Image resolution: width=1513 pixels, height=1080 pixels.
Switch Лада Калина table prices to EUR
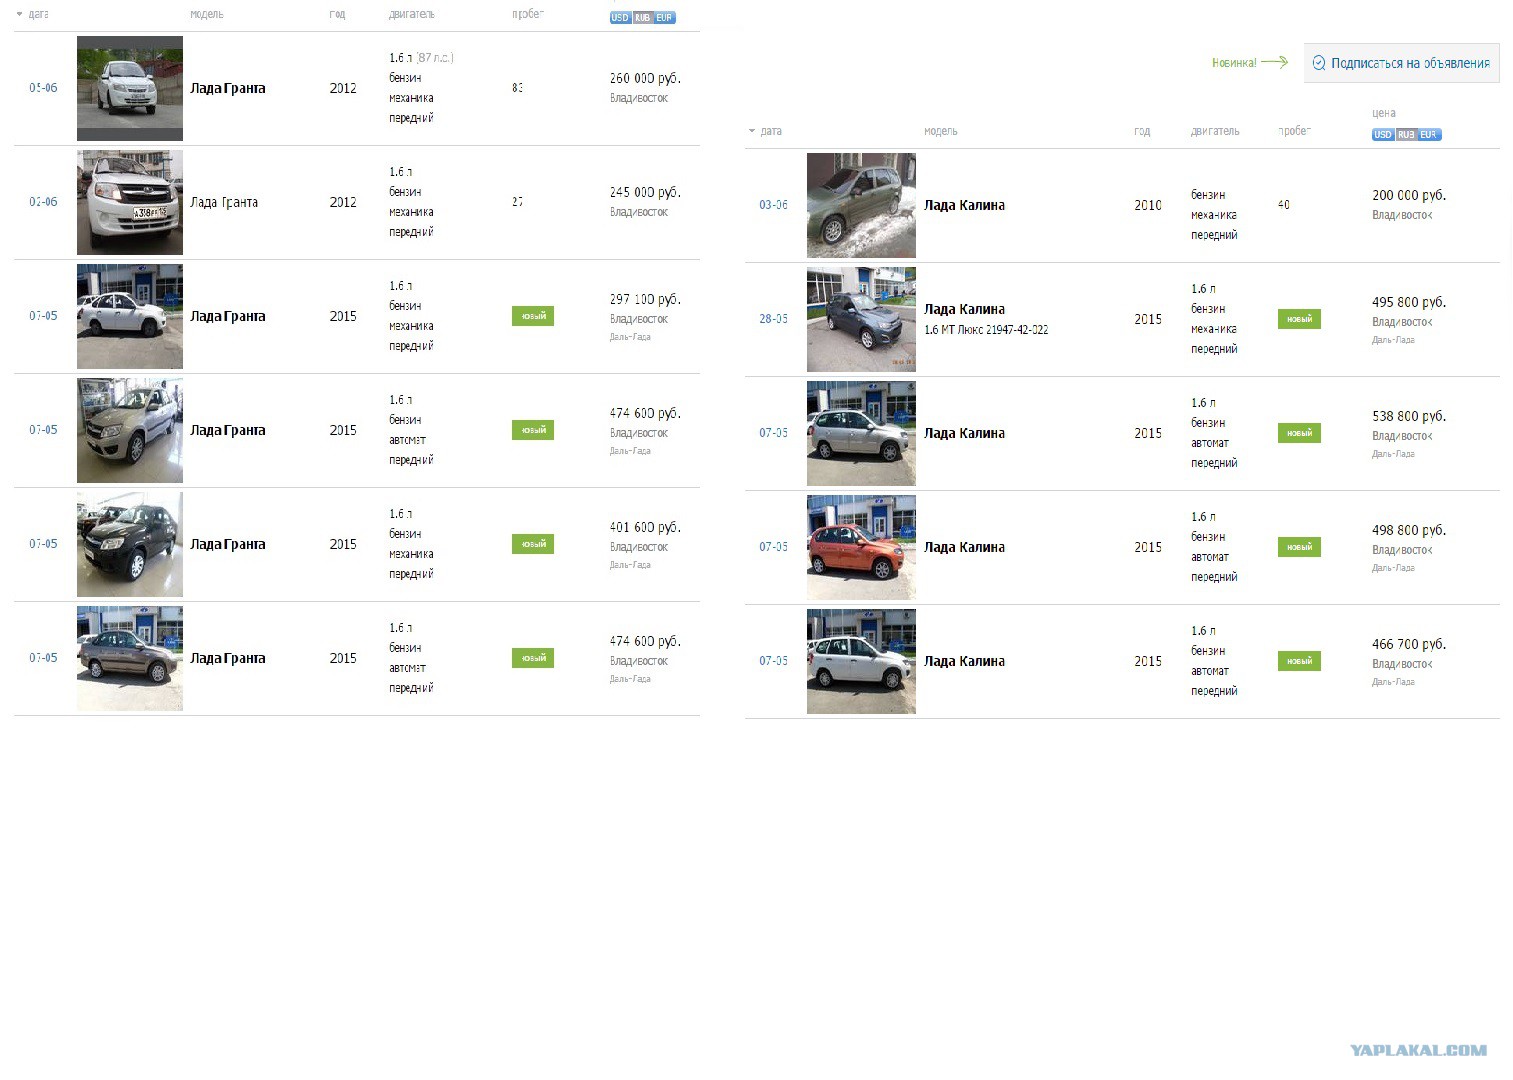point(1429,135)
